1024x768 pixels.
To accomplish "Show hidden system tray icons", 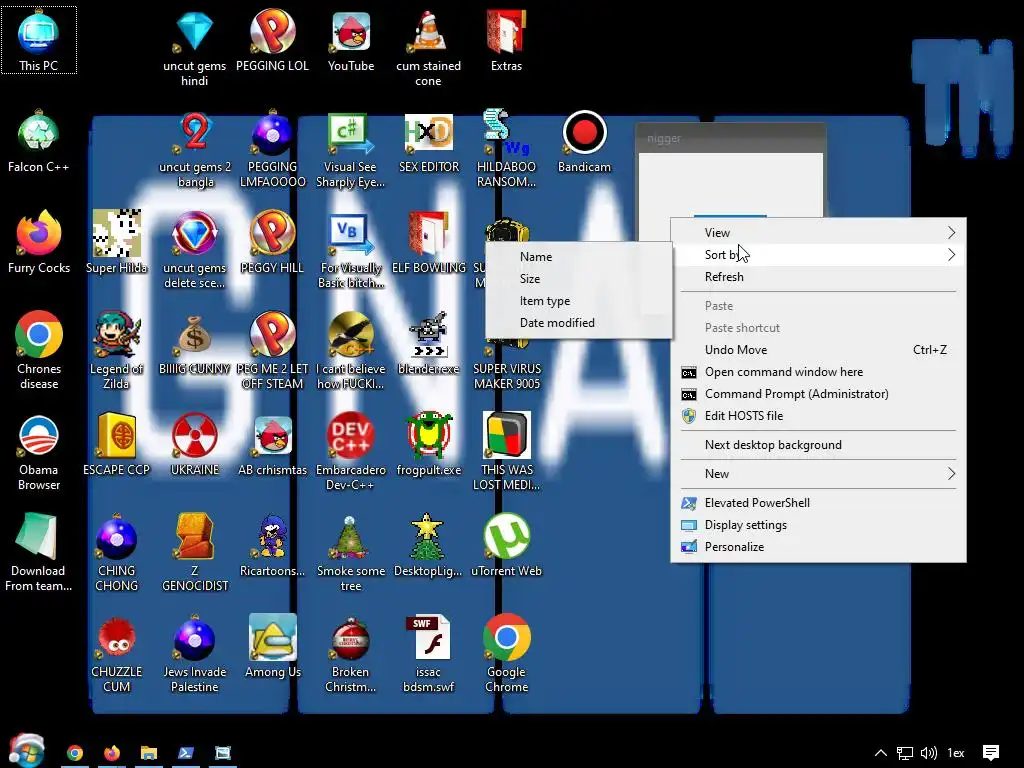I will point(880,753).
